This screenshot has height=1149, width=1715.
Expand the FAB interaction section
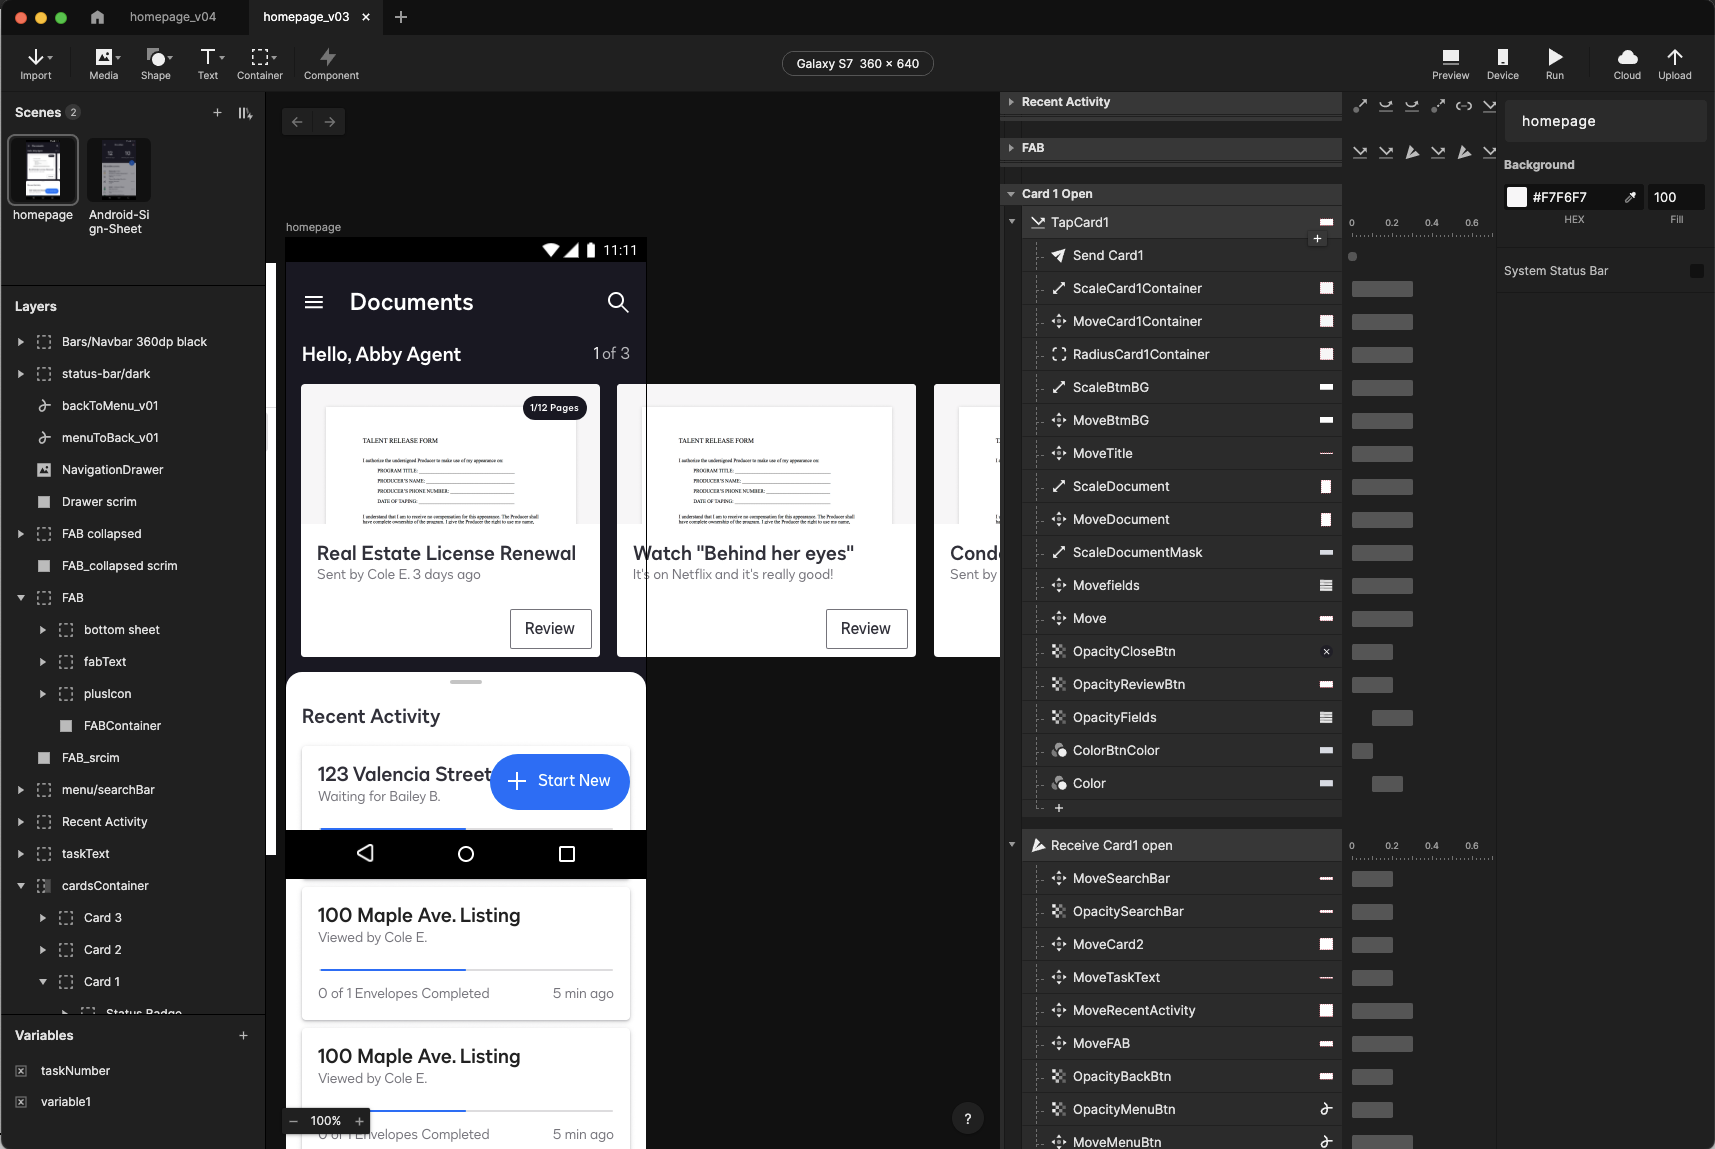tap(1011, 148)
